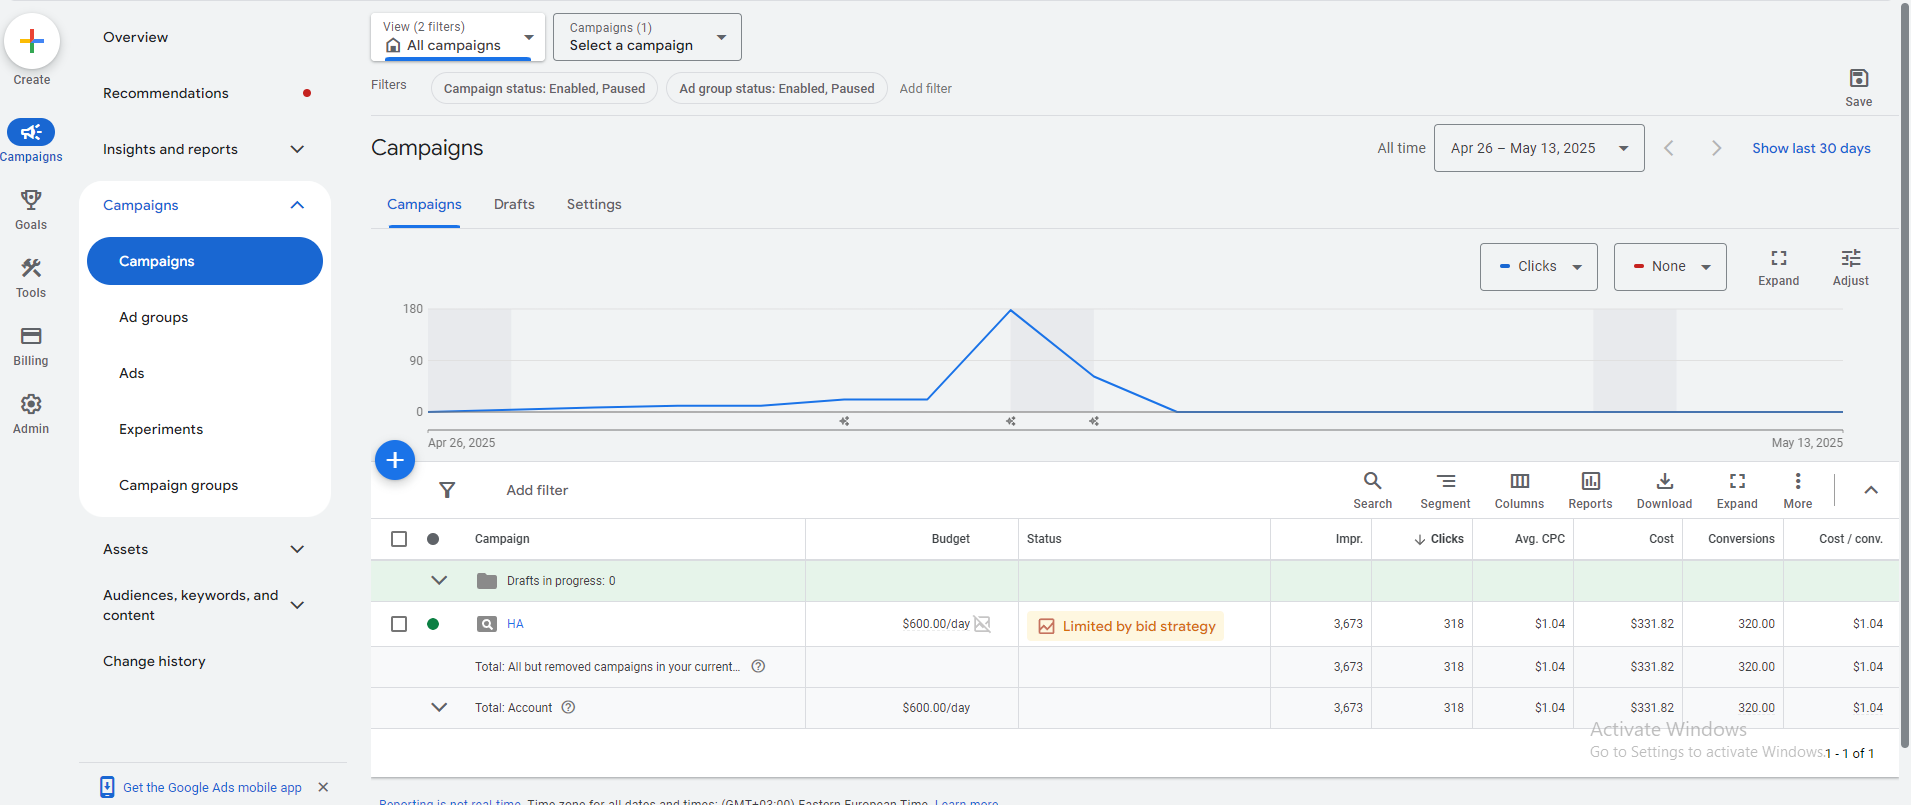Click the Download icon in table toolbar
1911x805 pixels.
tap(1664, 481)
